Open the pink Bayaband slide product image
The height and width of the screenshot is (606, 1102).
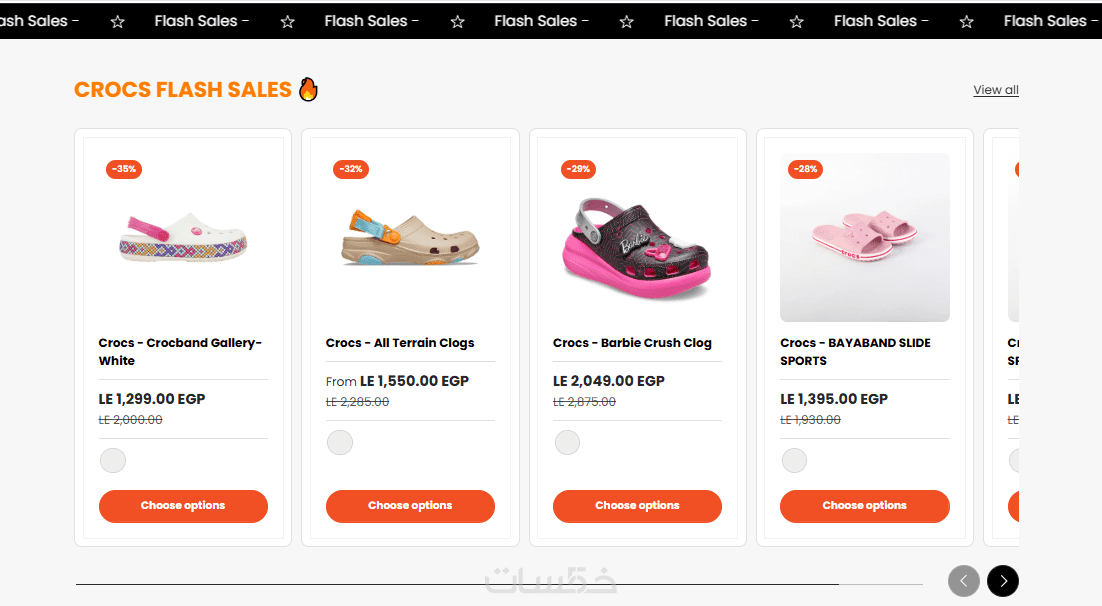click(x=864, y=238)
